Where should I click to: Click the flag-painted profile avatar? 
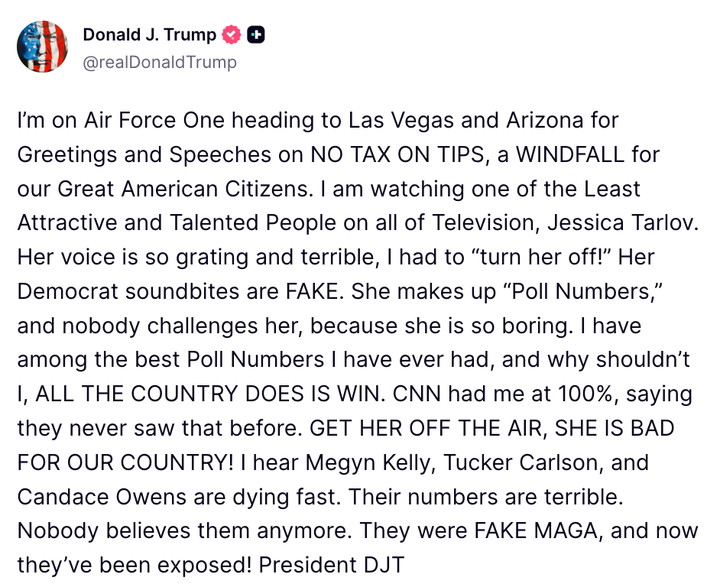tap(42, 46)
